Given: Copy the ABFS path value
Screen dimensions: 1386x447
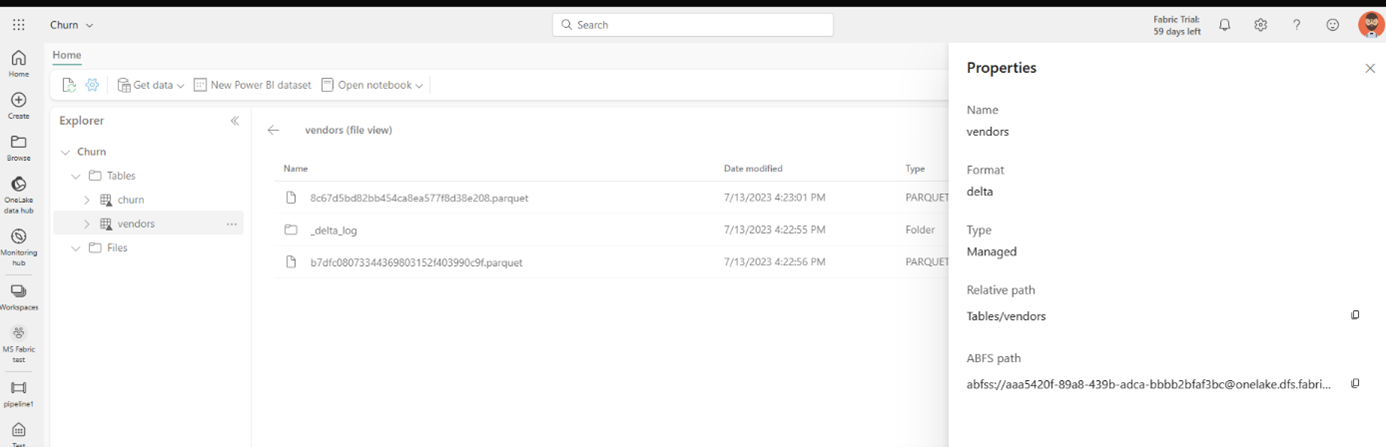Looking at the screenshot, I should click(x=1355, y=383).
